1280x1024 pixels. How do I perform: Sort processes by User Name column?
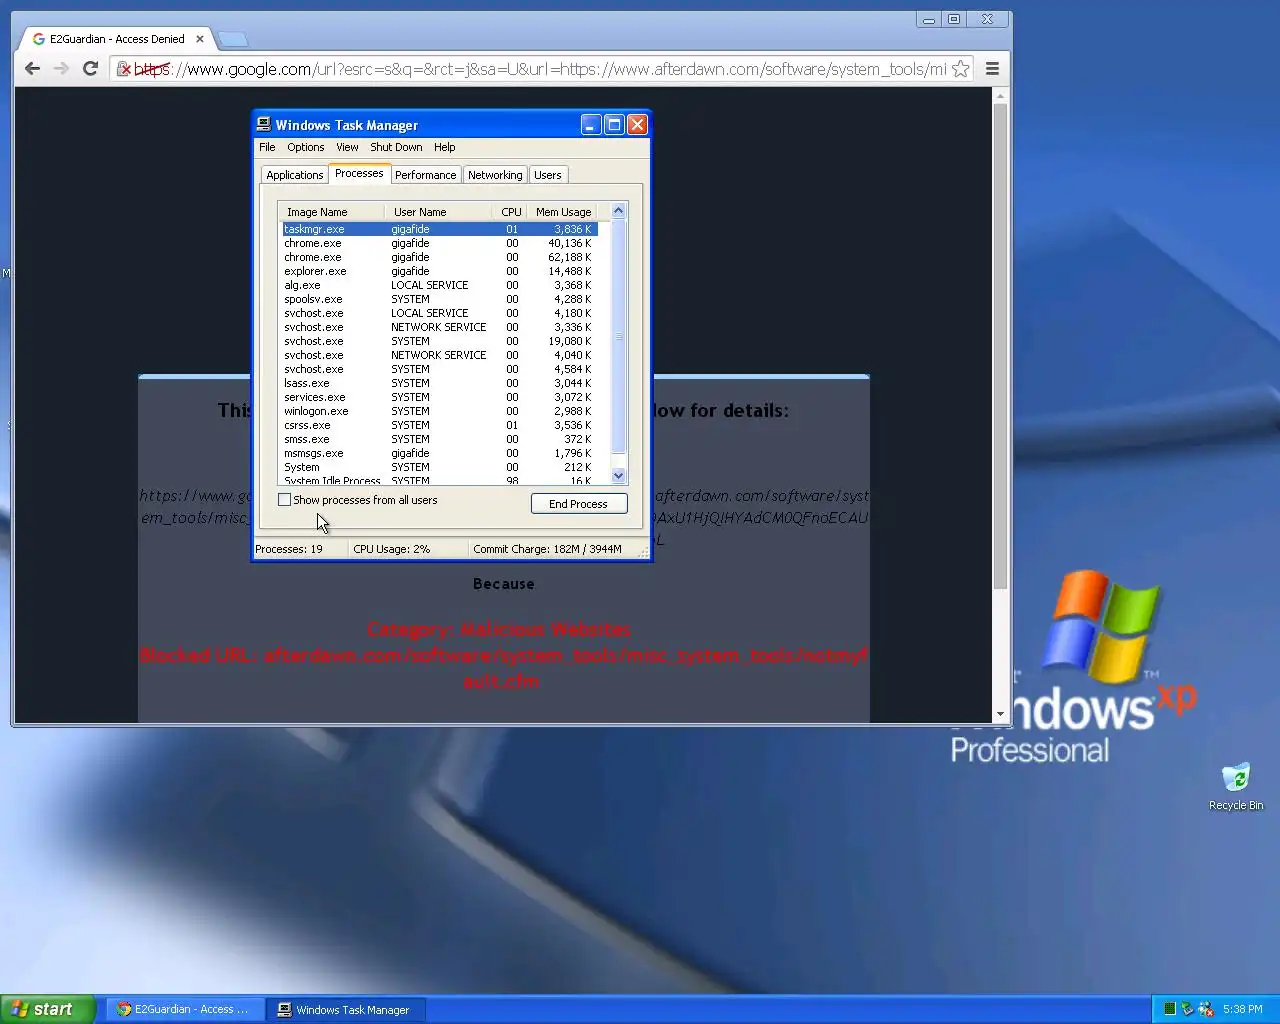[x=438, y=212]
